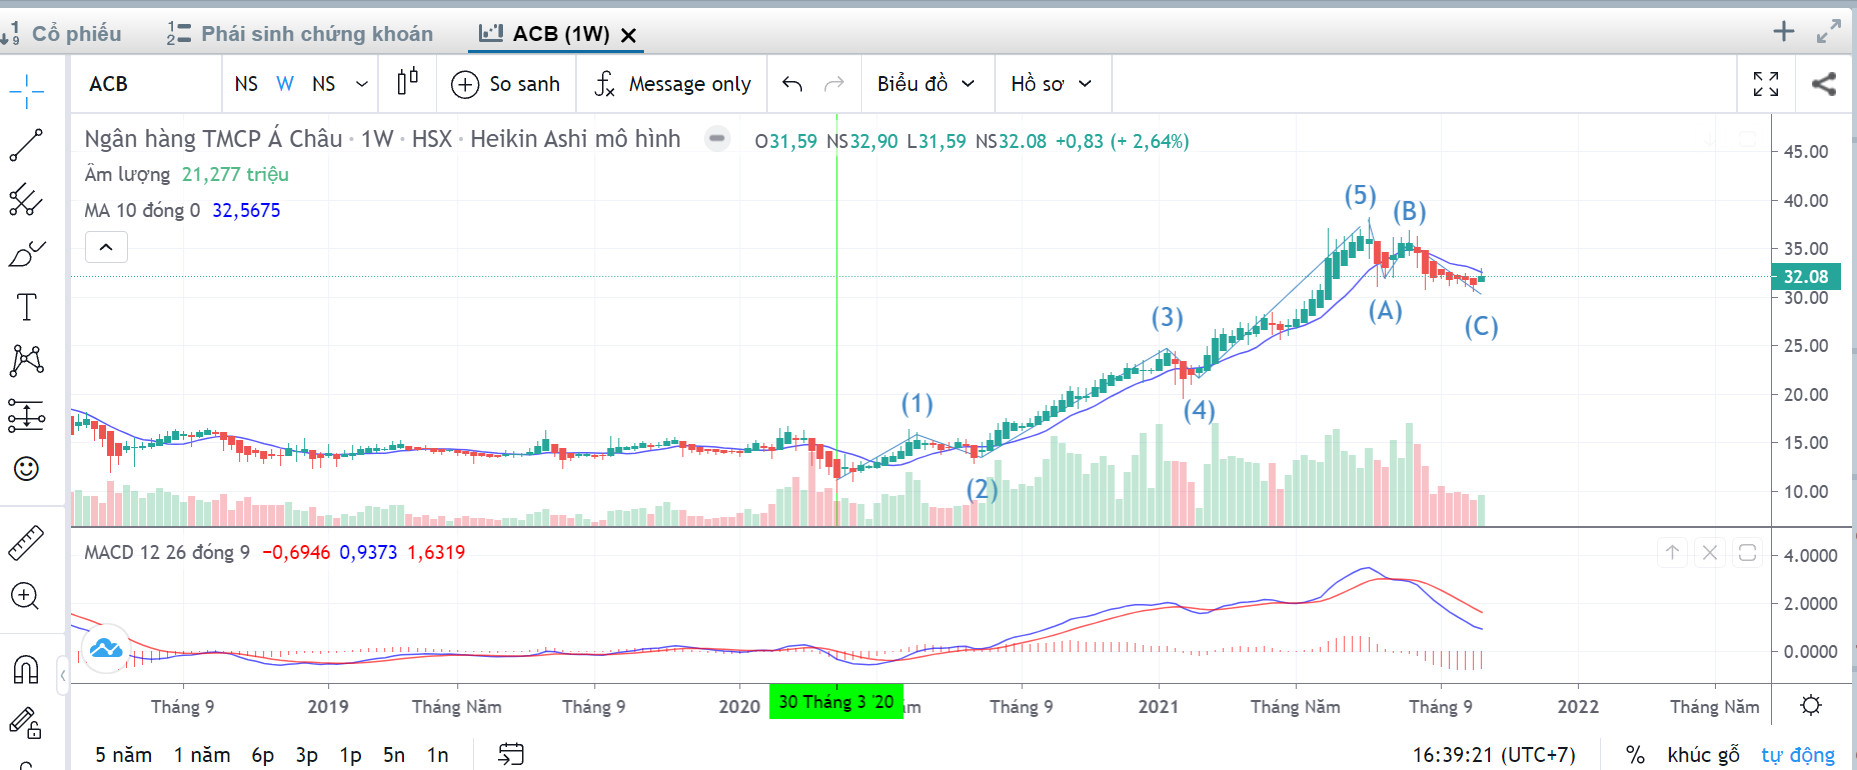
Task: Click the MA 10 đóng 0 legend
Action: click(142, 210)
